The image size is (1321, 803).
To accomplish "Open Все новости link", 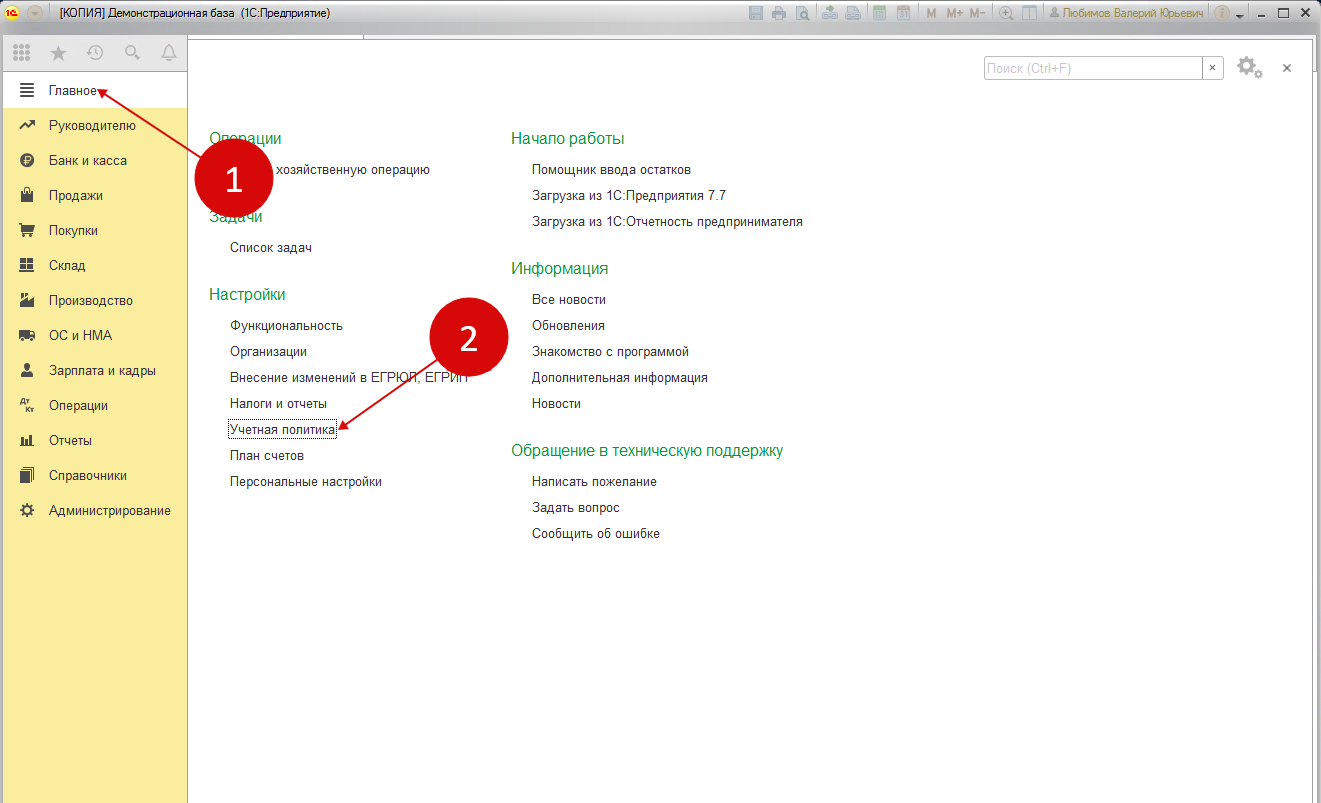I will (569, 299).
